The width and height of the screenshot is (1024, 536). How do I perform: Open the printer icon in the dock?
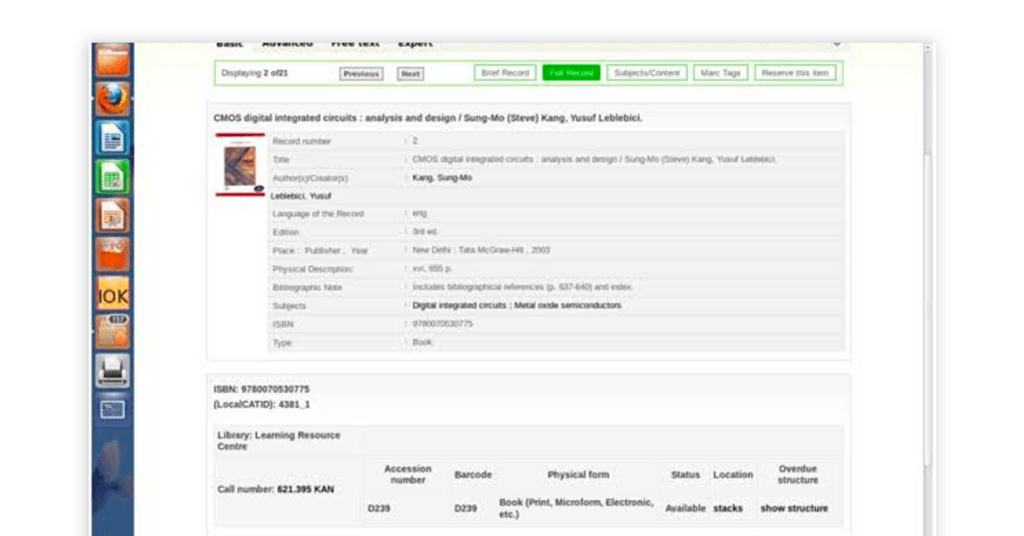[113, 370]
